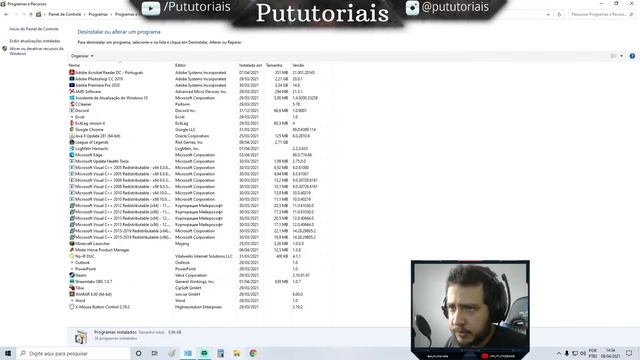Sort by the Tamanho column header

click(274, 65)
